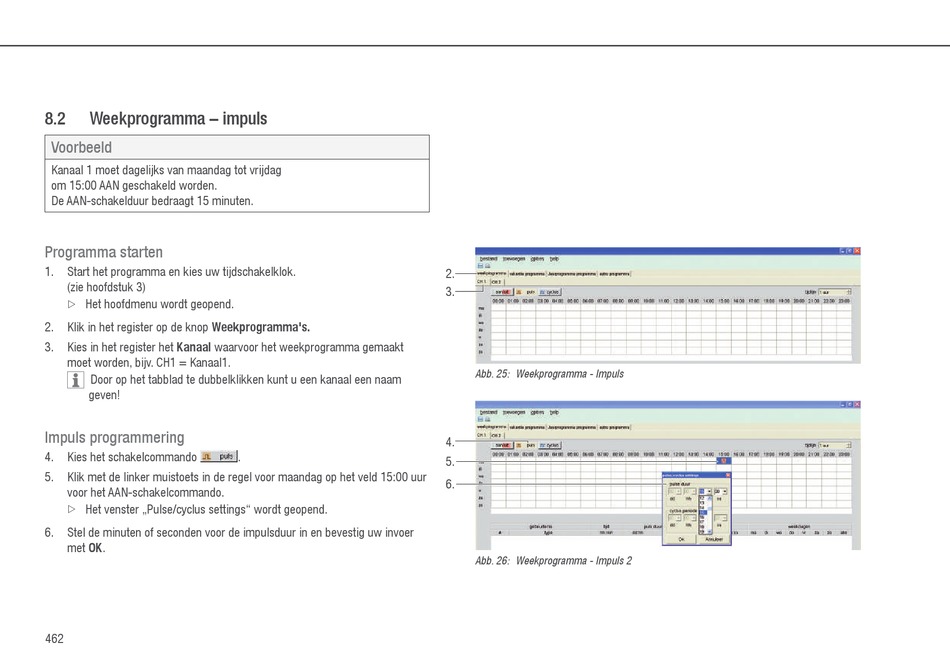This screenshot has width=950, height=670.
Task: Click the scrollbar of the open minutes list
Action: (x=710, y=514)
